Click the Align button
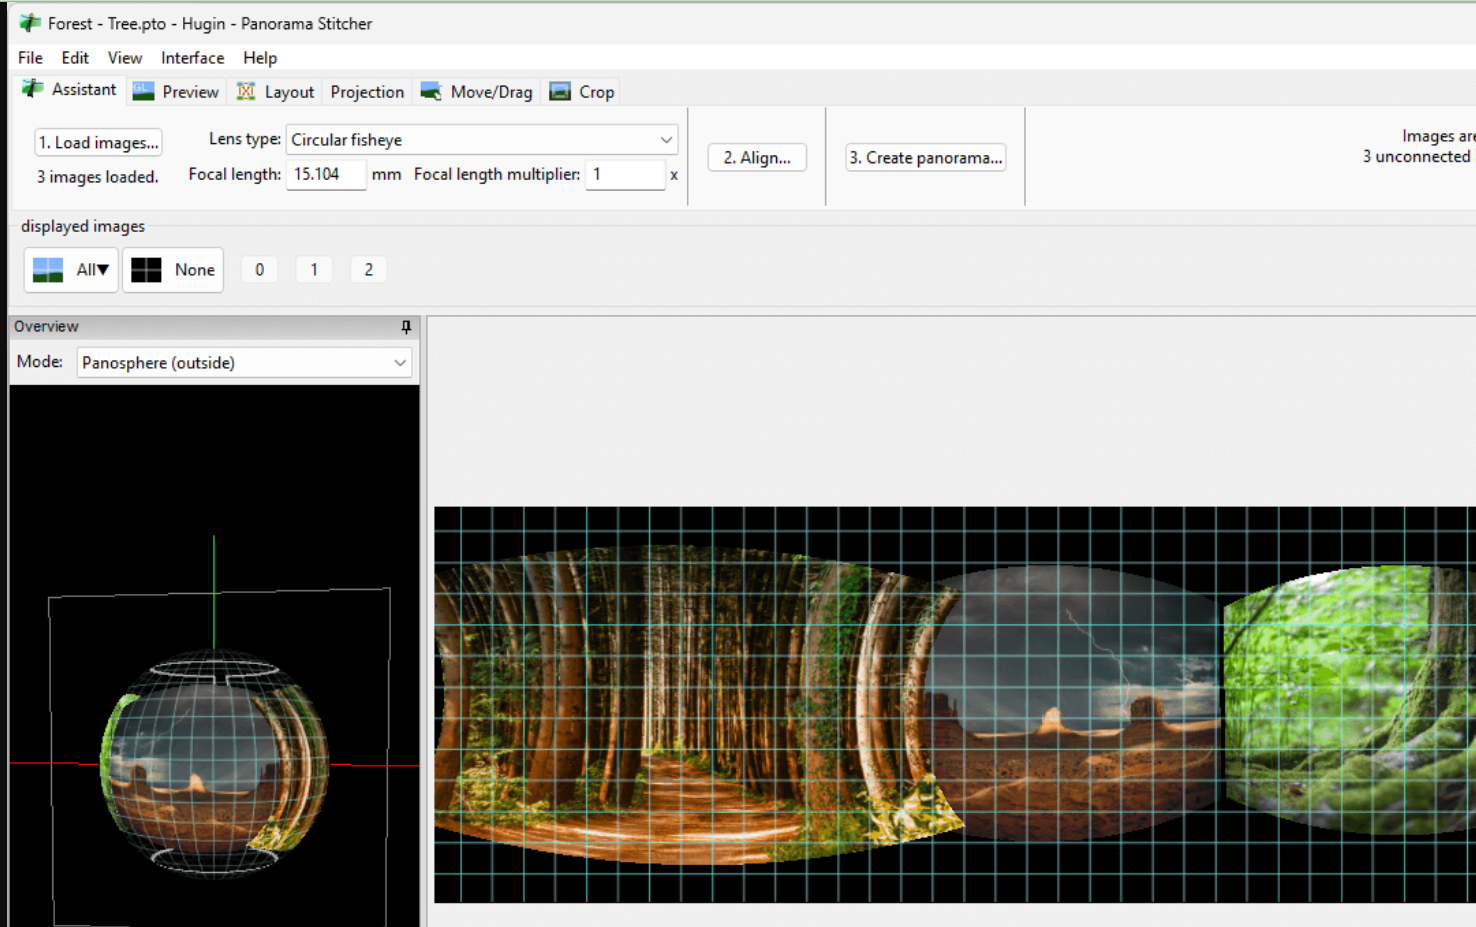1476x927 pixels. [x=757, y=157]
